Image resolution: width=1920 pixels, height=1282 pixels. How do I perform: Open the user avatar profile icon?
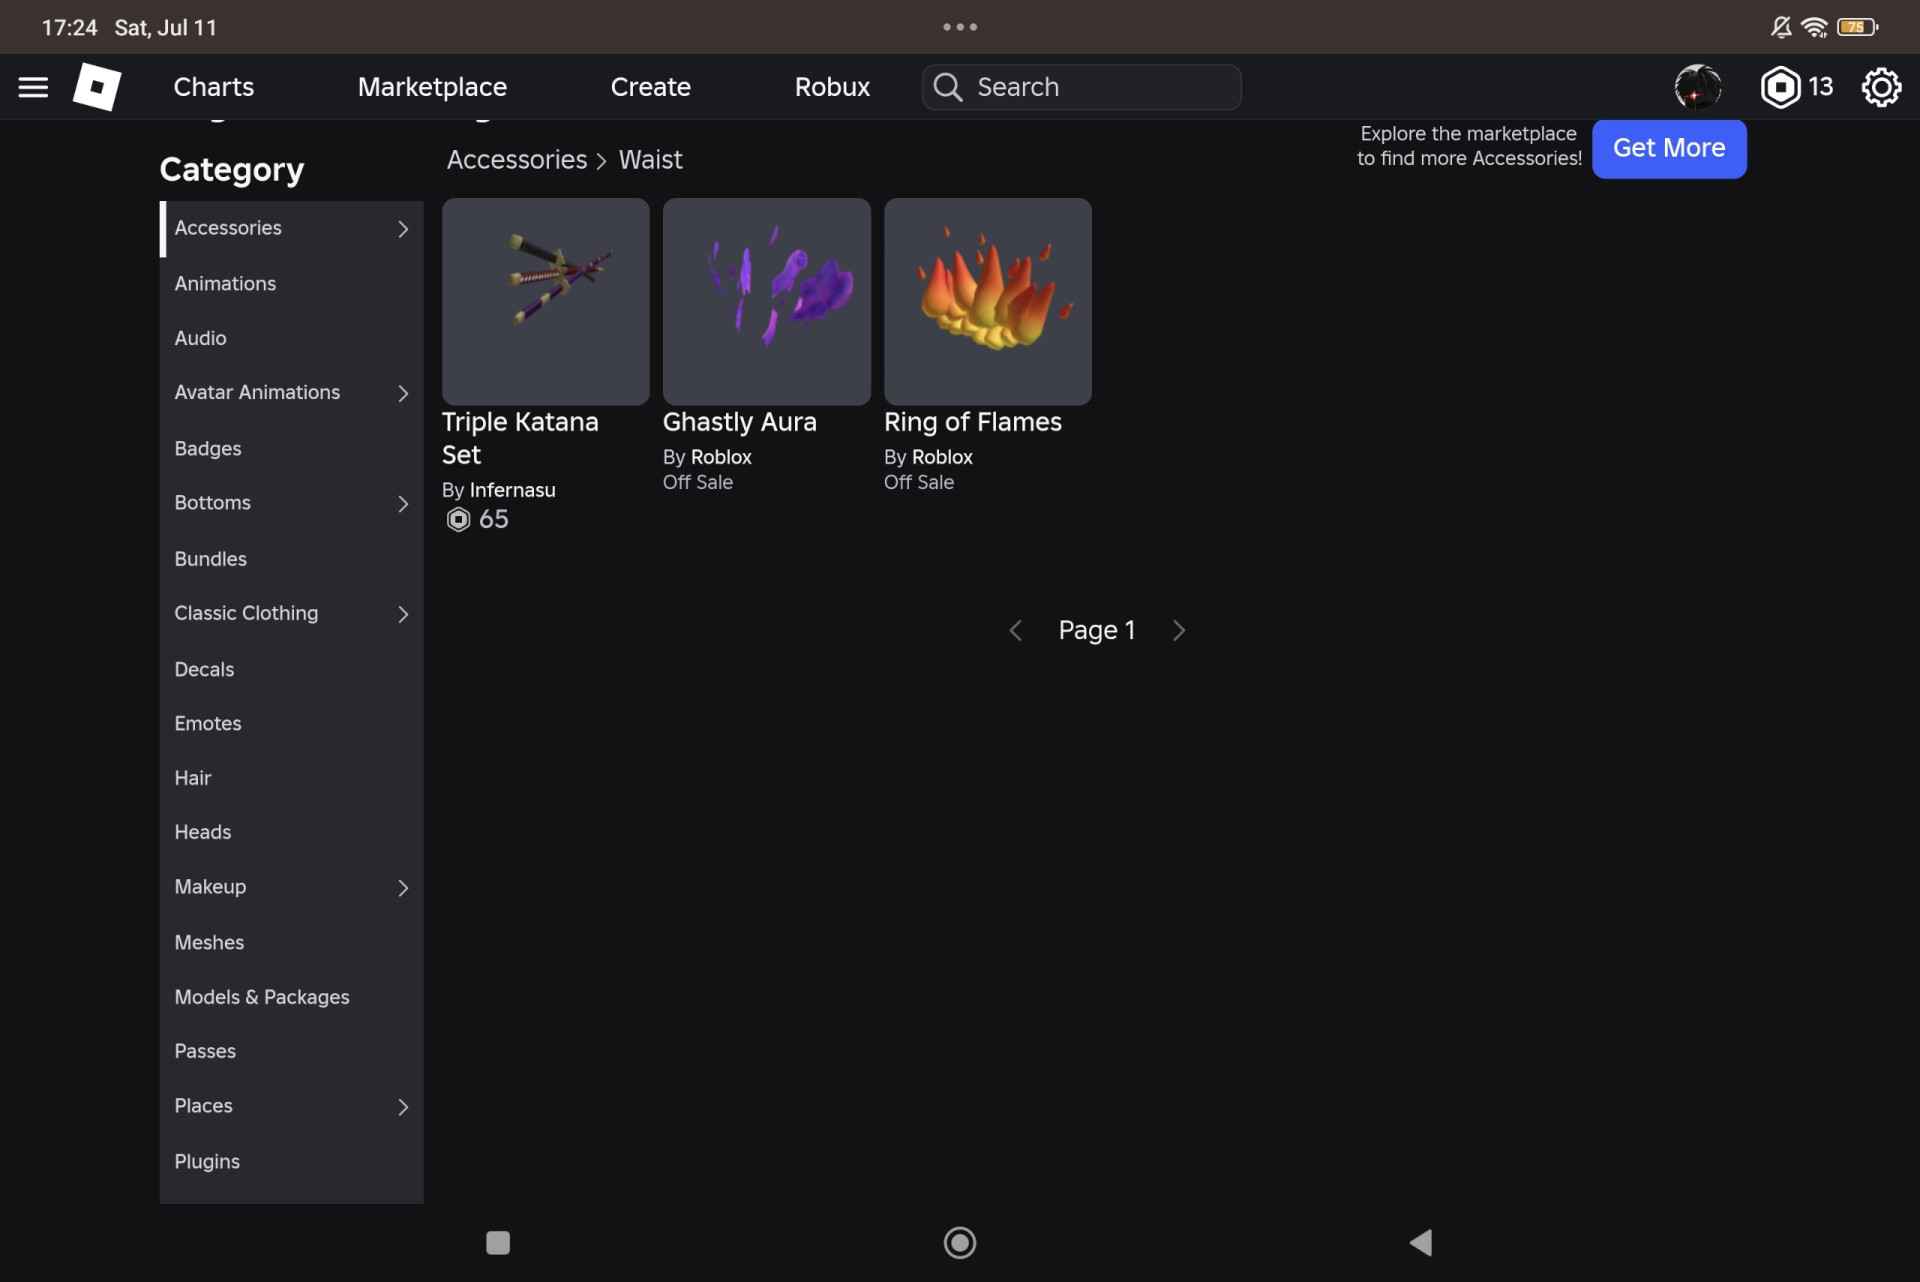(x=1698, y=87)
